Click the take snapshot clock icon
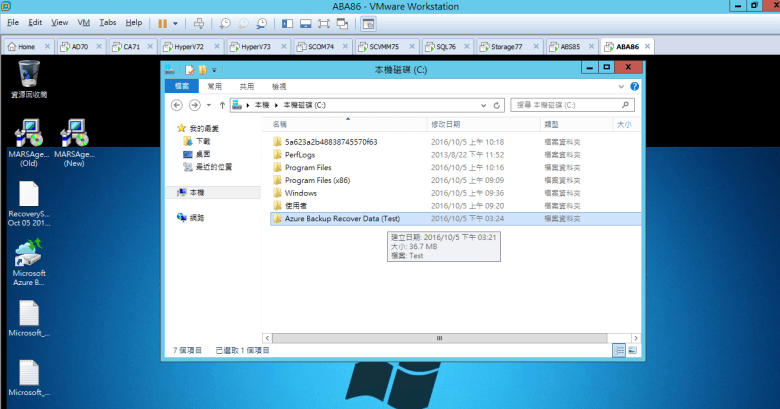This screenshot has height=409, width=780. [x=225, y=22]
